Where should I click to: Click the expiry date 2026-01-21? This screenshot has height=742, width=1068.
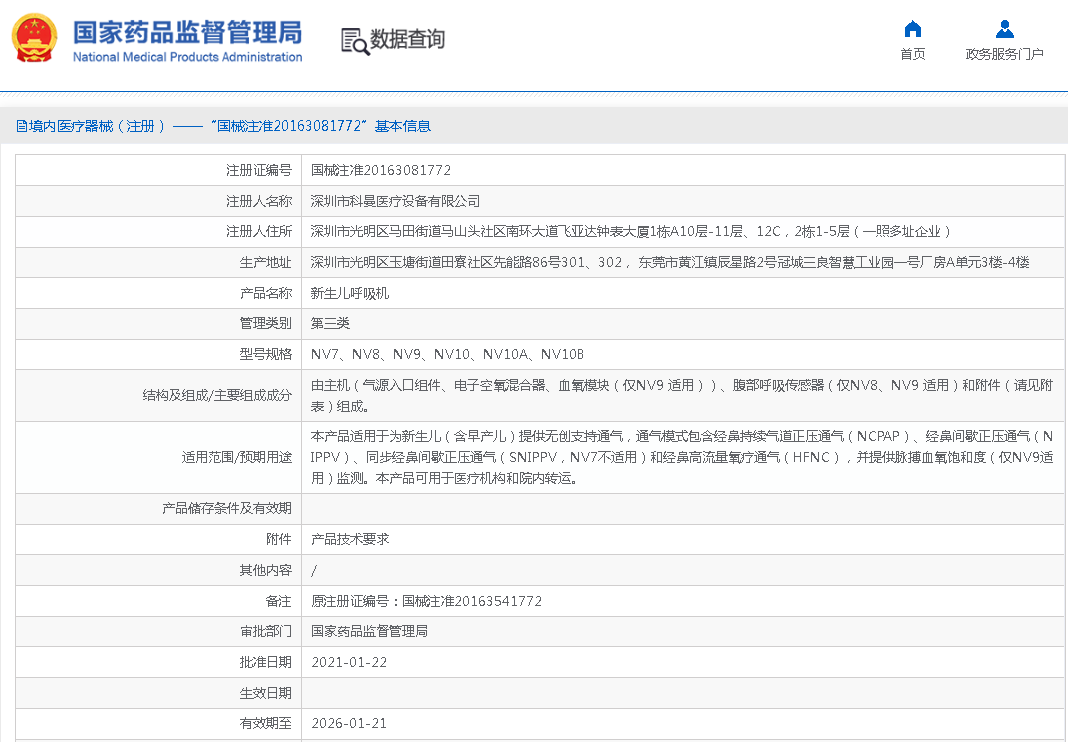(x=349, y=723)
